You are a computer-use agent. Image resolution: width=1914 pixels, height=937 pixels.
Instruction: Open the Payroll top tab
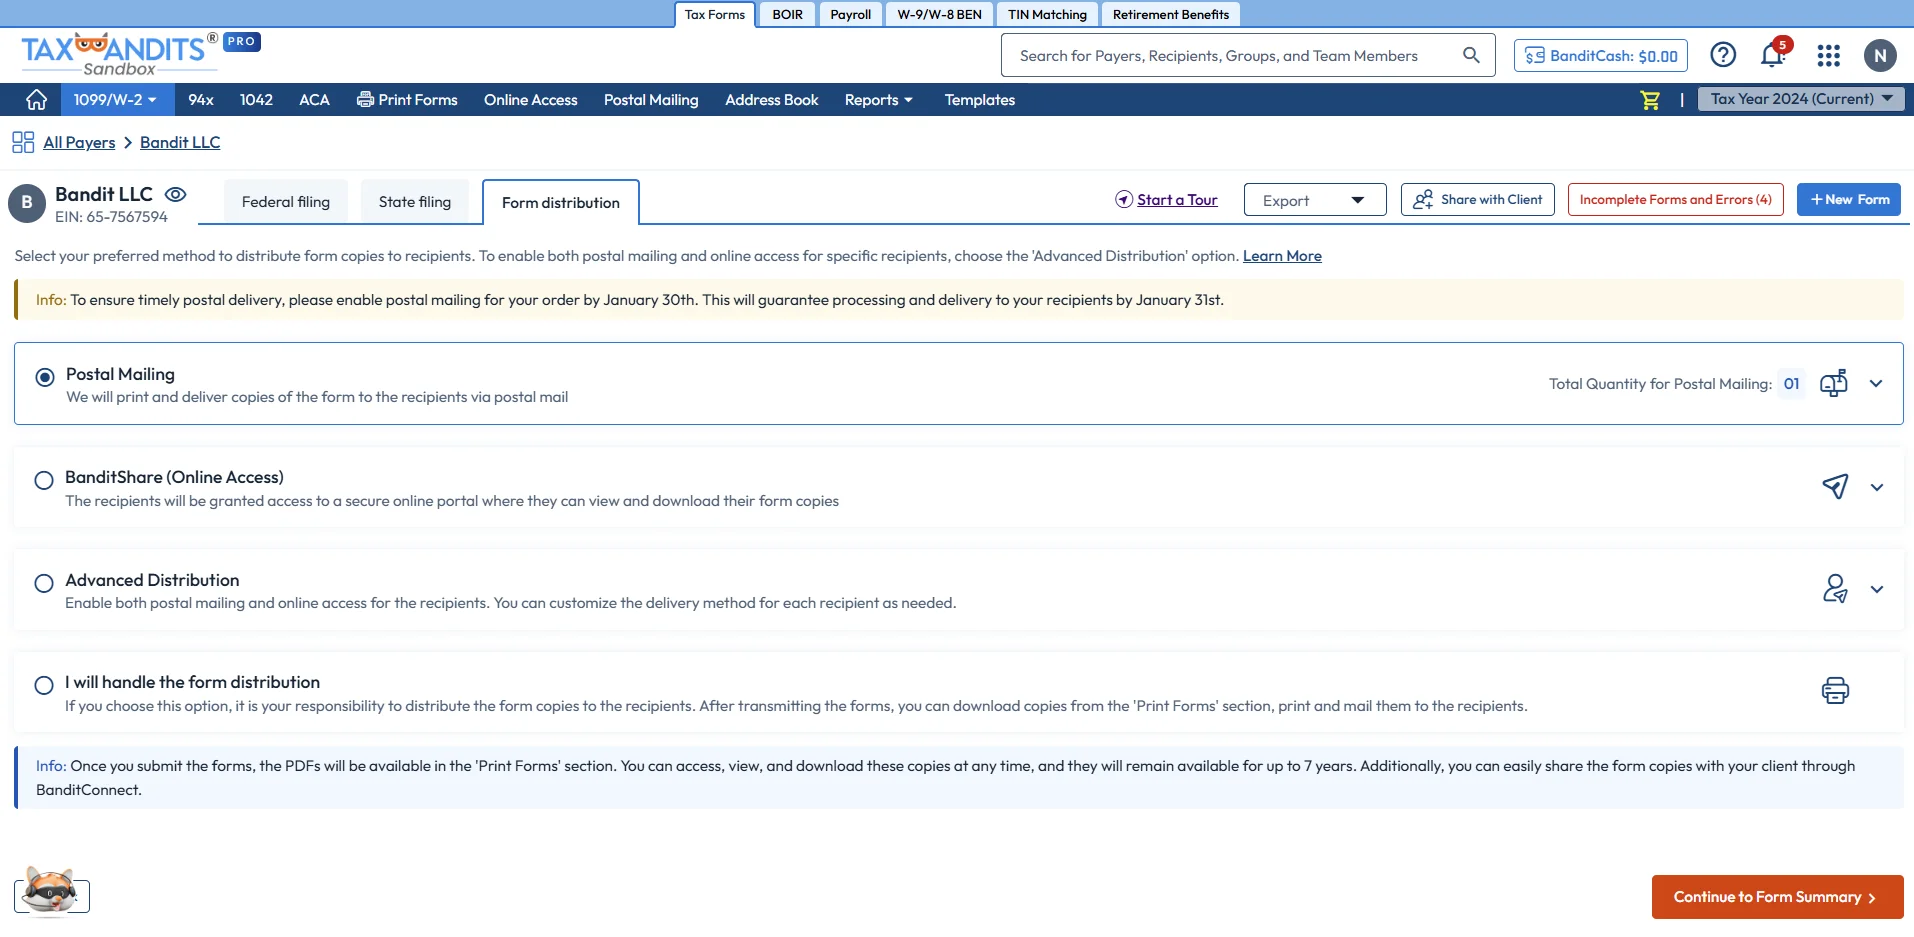point(851,14)
